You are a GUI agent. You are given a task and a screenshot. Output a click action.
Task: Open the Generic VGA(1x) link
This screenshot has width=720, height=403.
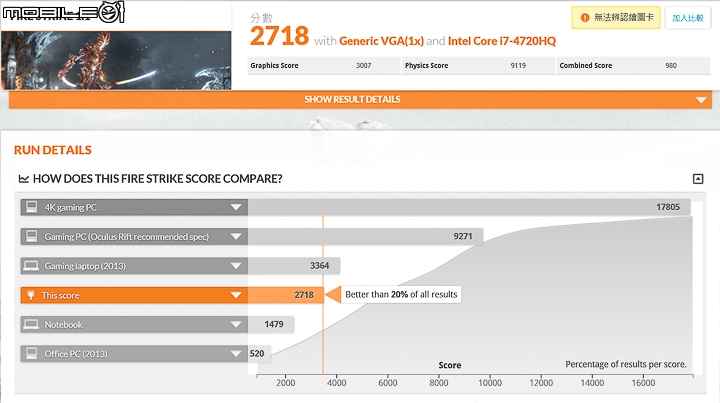coord(381,41)
